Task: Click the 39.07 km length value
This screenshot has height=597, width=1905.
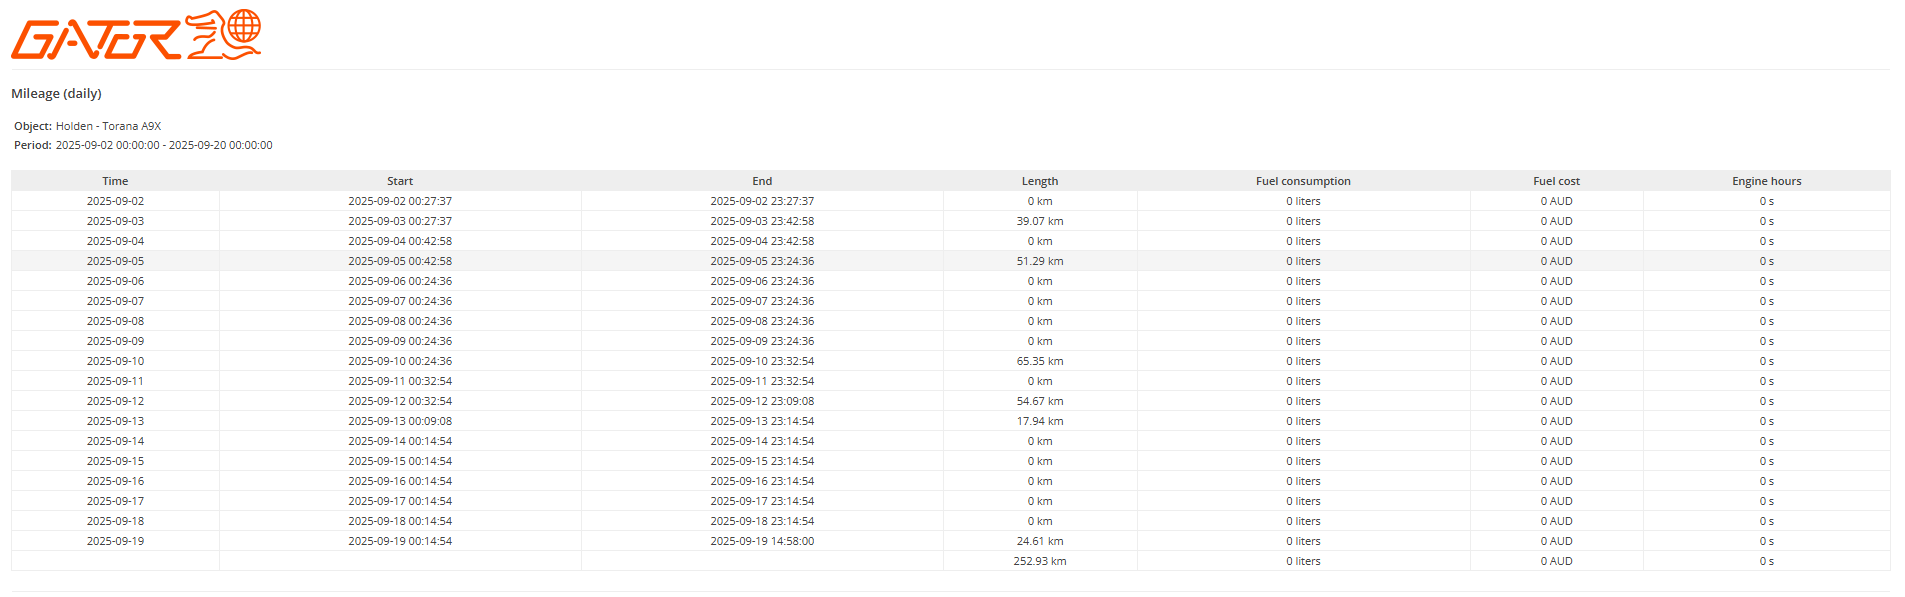Action: 1040,221
